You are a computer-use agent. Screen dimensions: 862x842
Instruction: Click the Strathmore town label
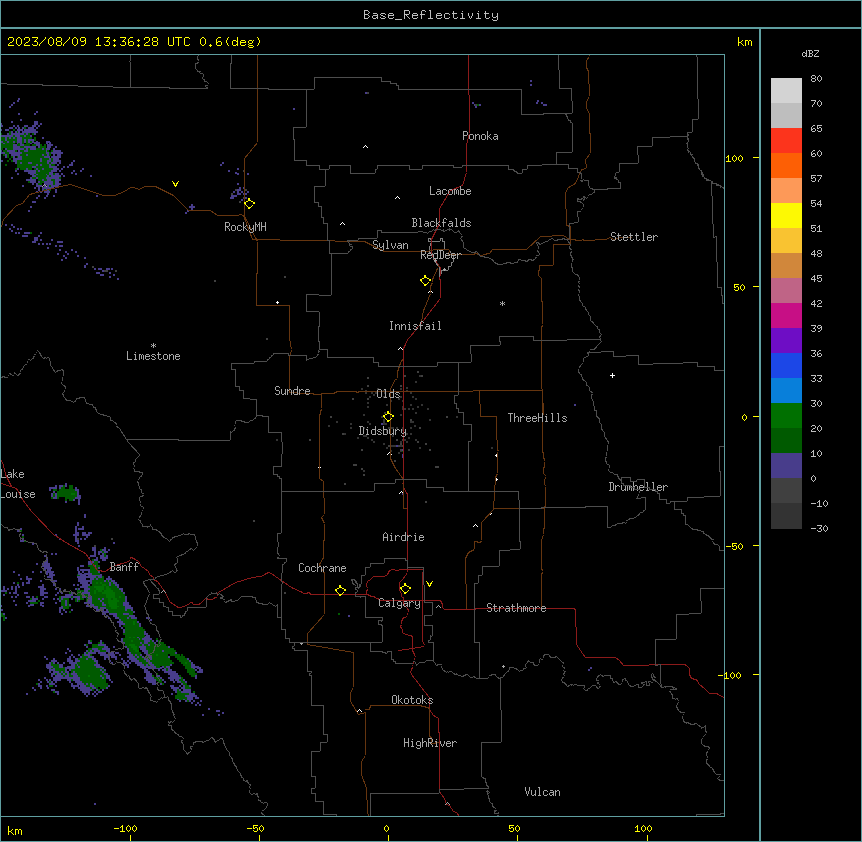pos(516,608)
